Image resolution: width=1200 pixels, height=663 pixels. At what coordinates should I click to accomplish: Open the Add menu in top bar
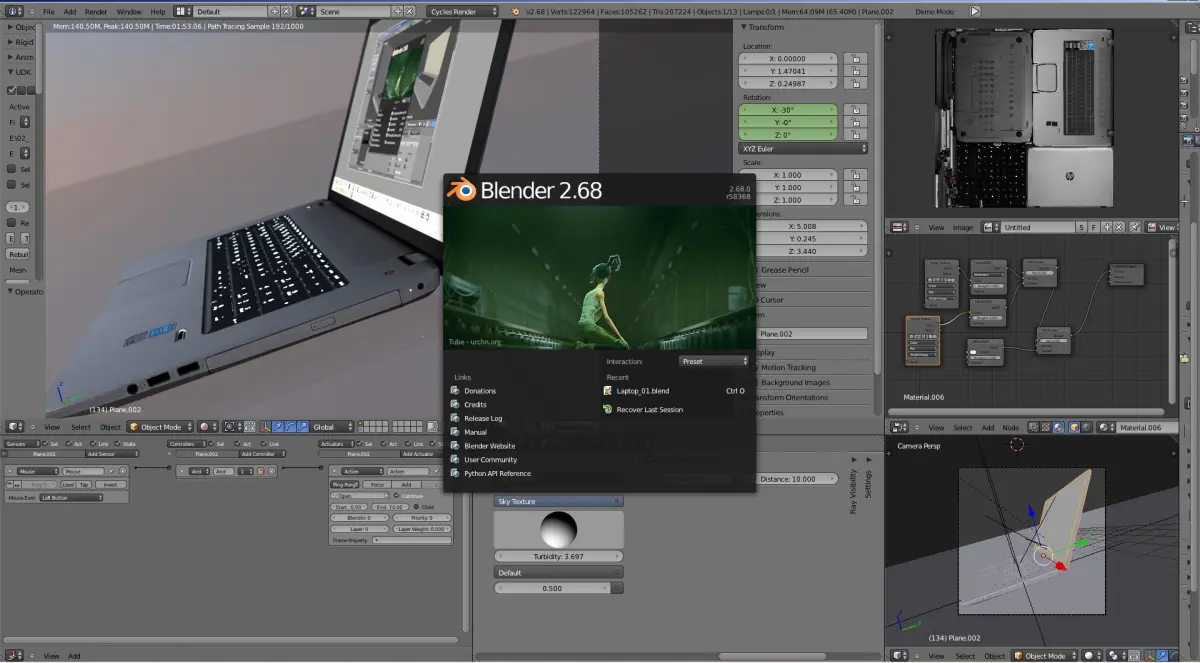(x=70, y=11)
